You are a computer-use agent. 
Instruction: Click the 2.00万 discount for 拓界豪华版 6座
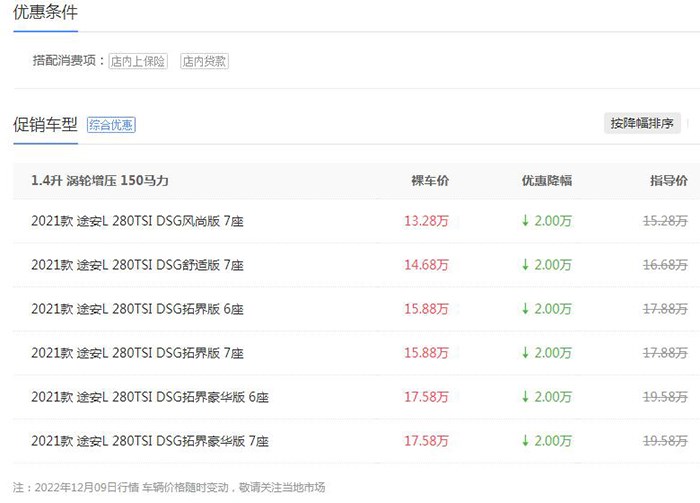(x=547, y=397)
